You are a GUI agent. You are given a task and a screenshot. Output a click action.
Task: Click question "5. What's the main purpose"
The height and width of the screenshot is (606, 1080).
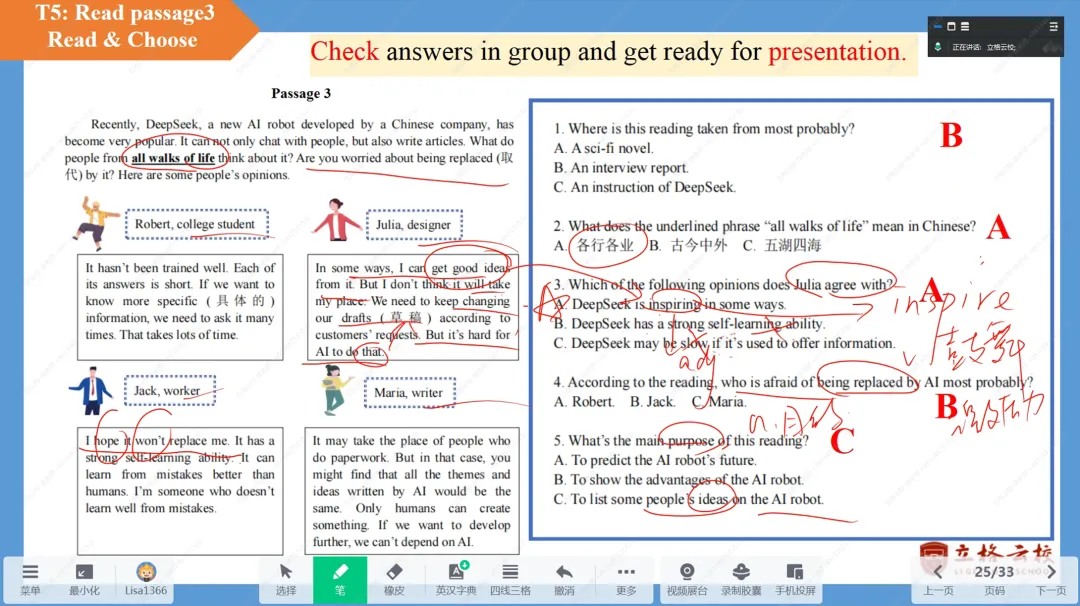pos(681,441)
